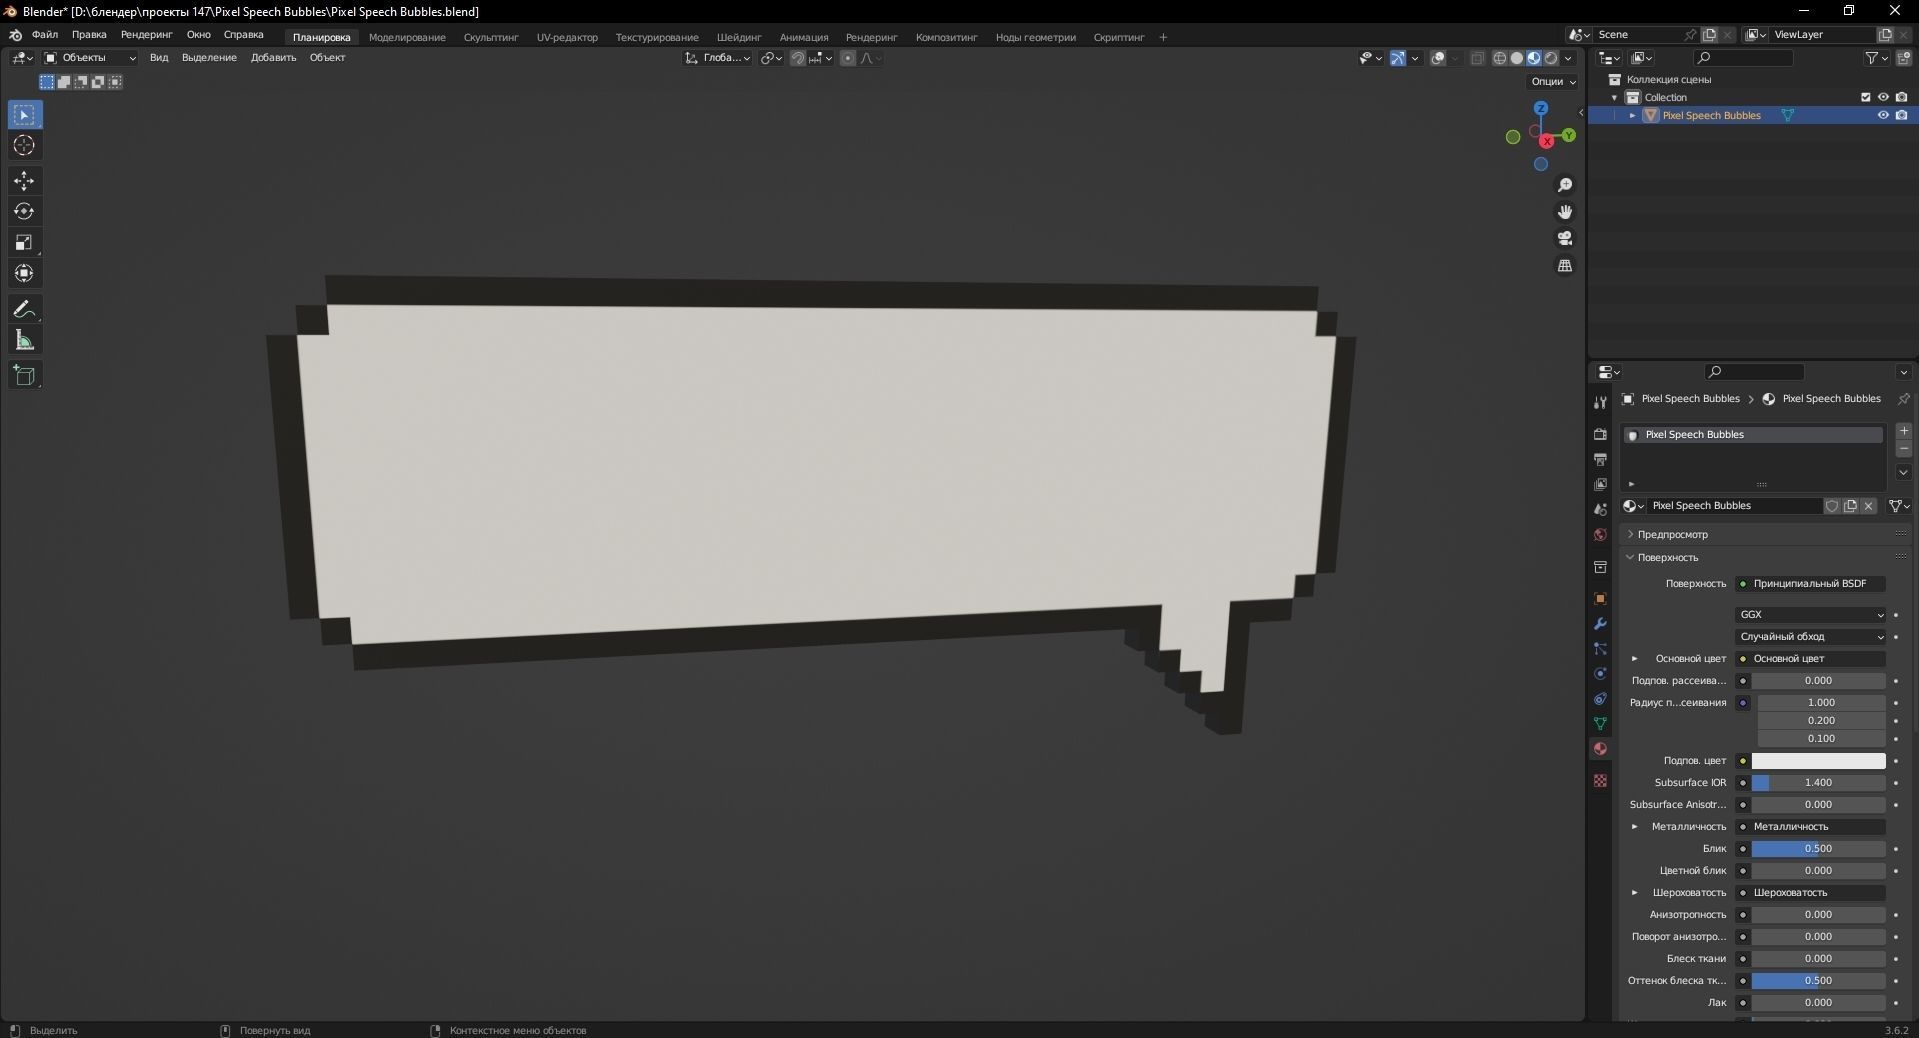Screen dimensions: 1919x1038
Task: Select the Transform tool
Action: [x=24, y=273]
